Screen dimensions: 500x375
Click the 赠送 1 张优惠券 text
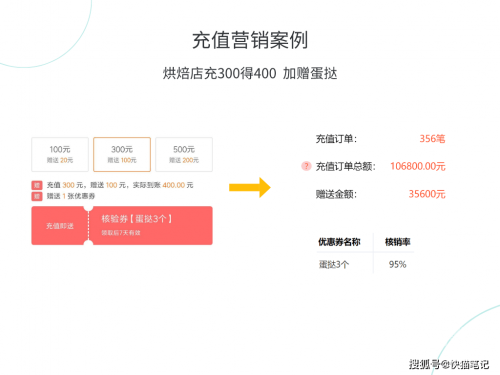[x=71, y=196]
